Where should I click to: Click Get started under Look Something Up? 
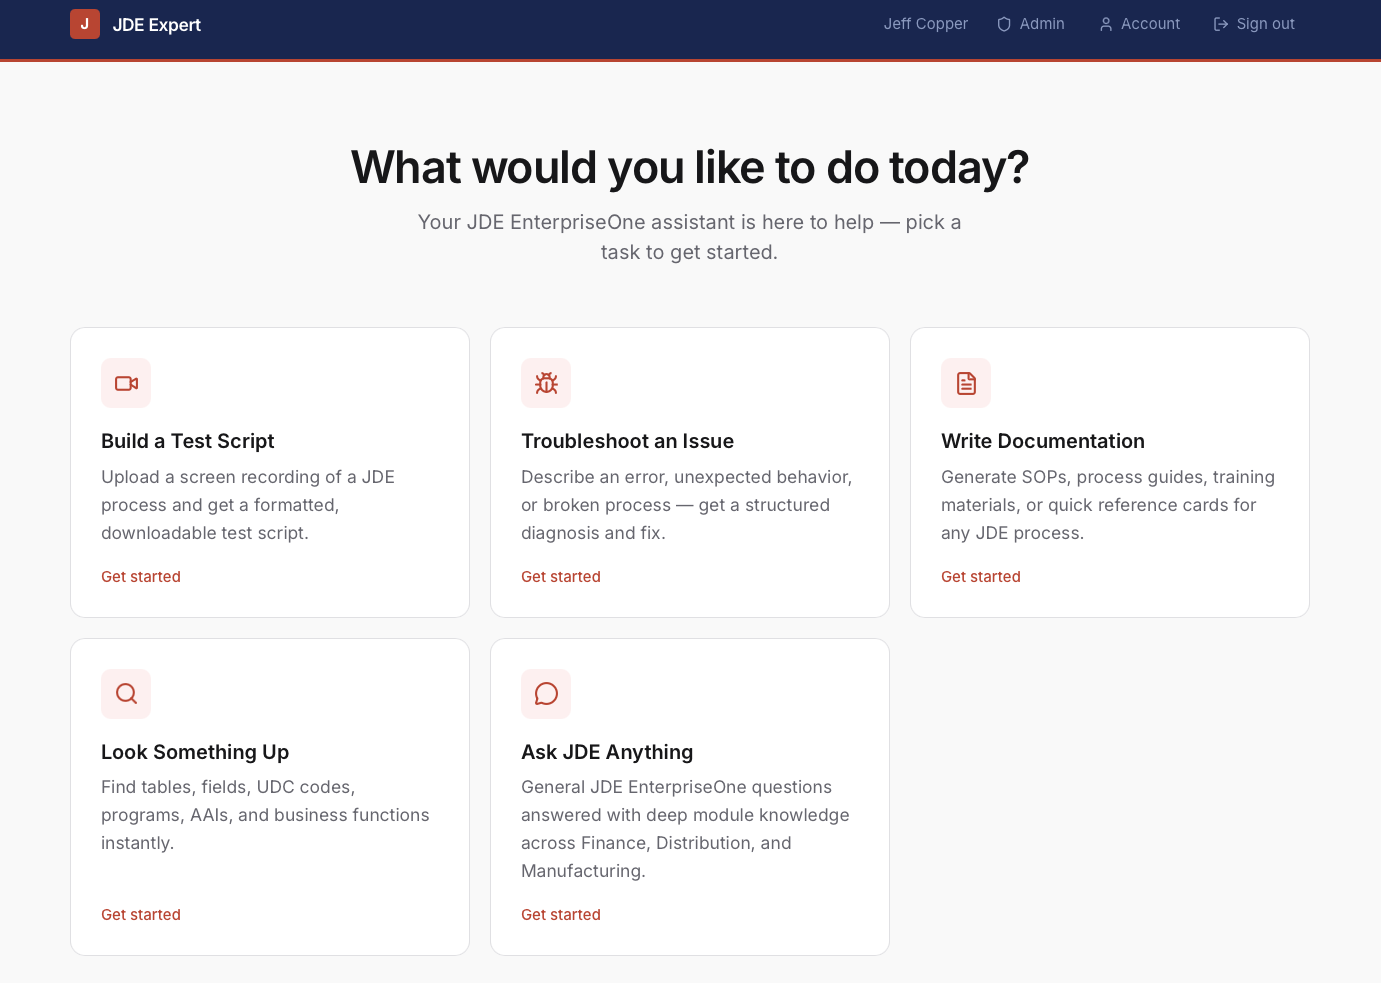(x=141, y=915)
